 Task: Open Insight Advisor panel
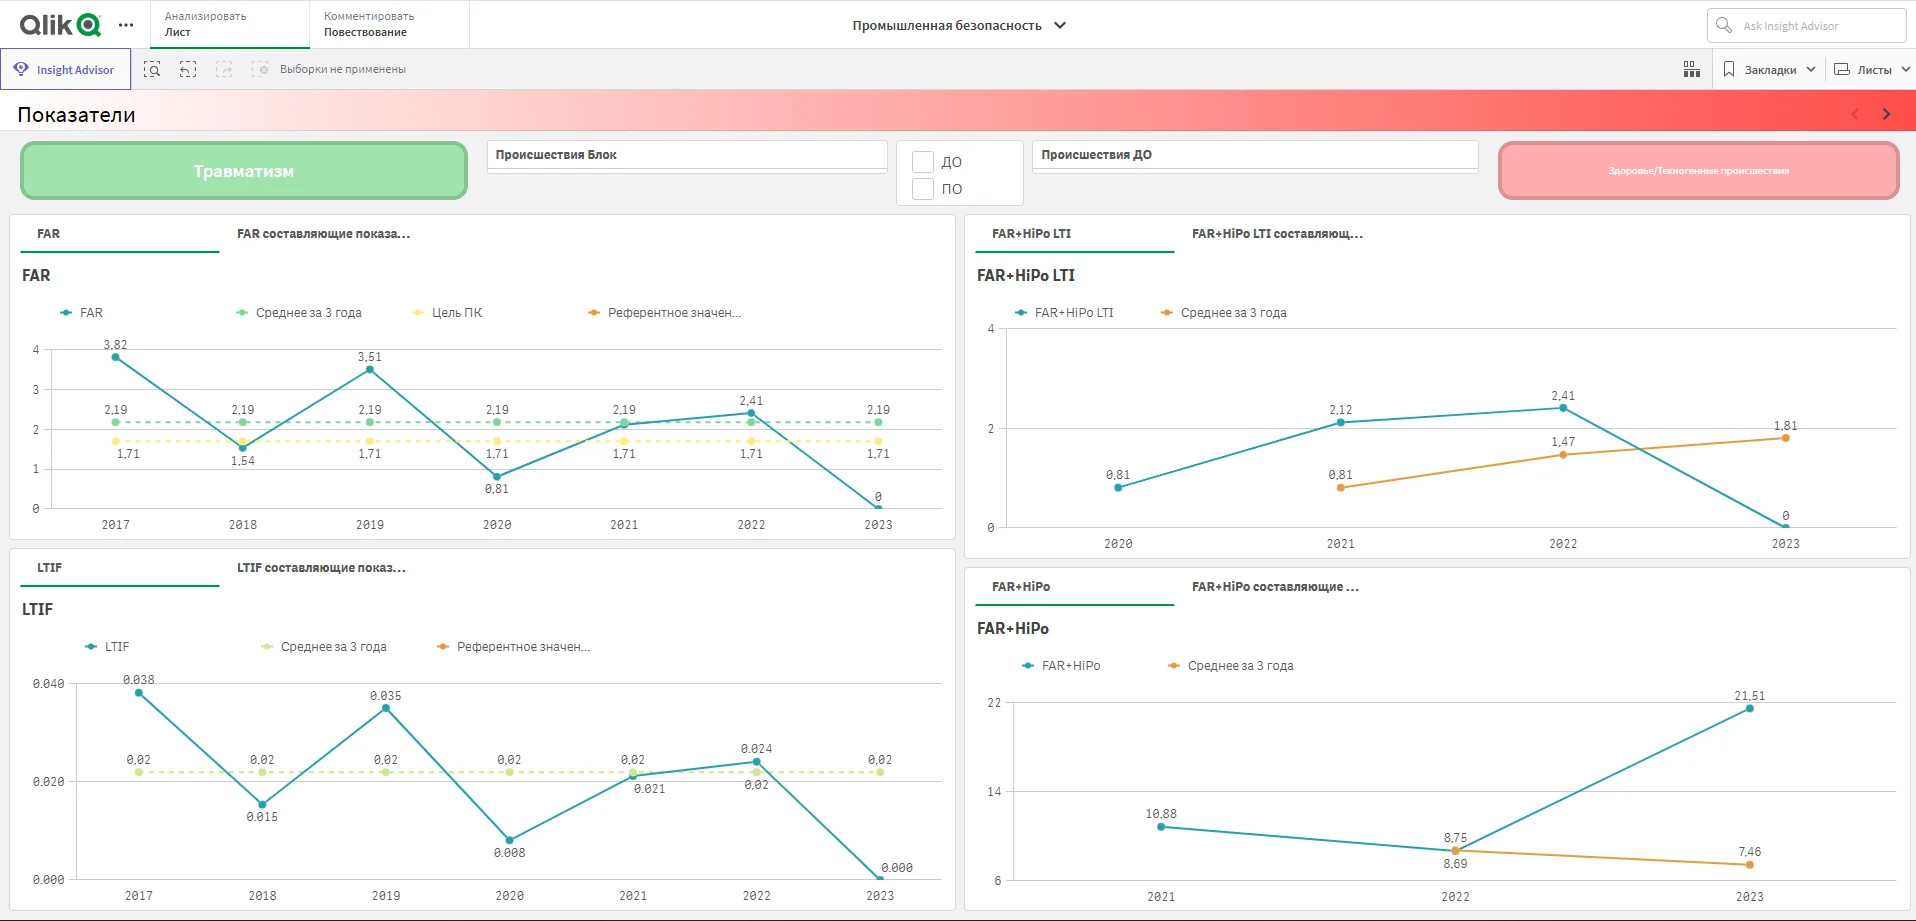(65, 69)
